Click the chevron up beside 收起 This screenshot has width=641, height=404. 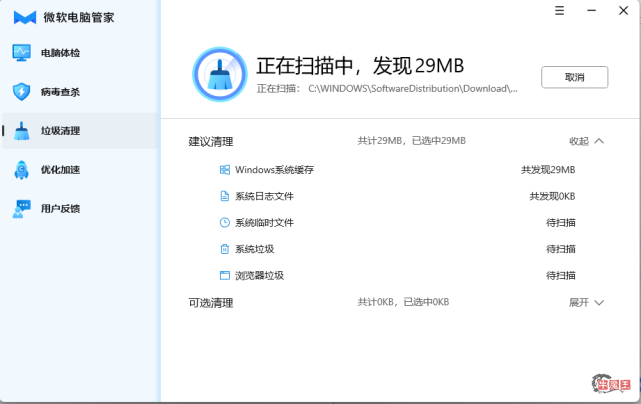pyautogui.click(x=599, y=141)
